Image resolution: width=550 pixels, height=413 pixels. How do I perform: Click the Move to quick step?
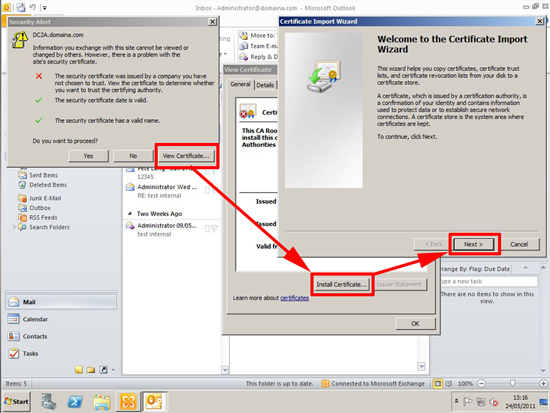258,35
